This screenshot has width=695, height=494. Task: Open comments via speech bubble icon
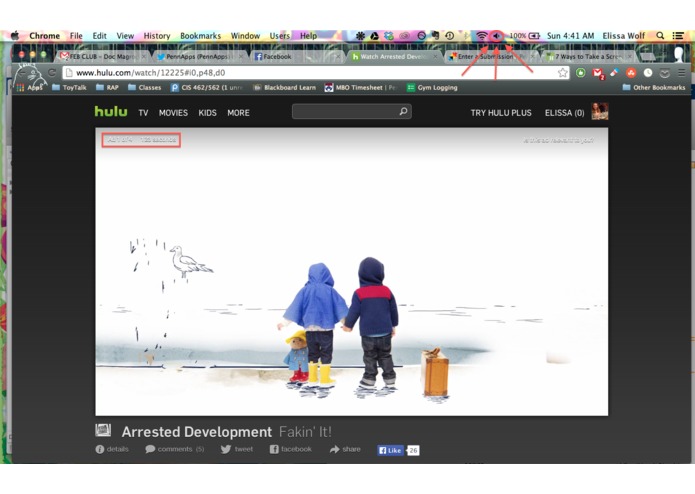point(150,449)
